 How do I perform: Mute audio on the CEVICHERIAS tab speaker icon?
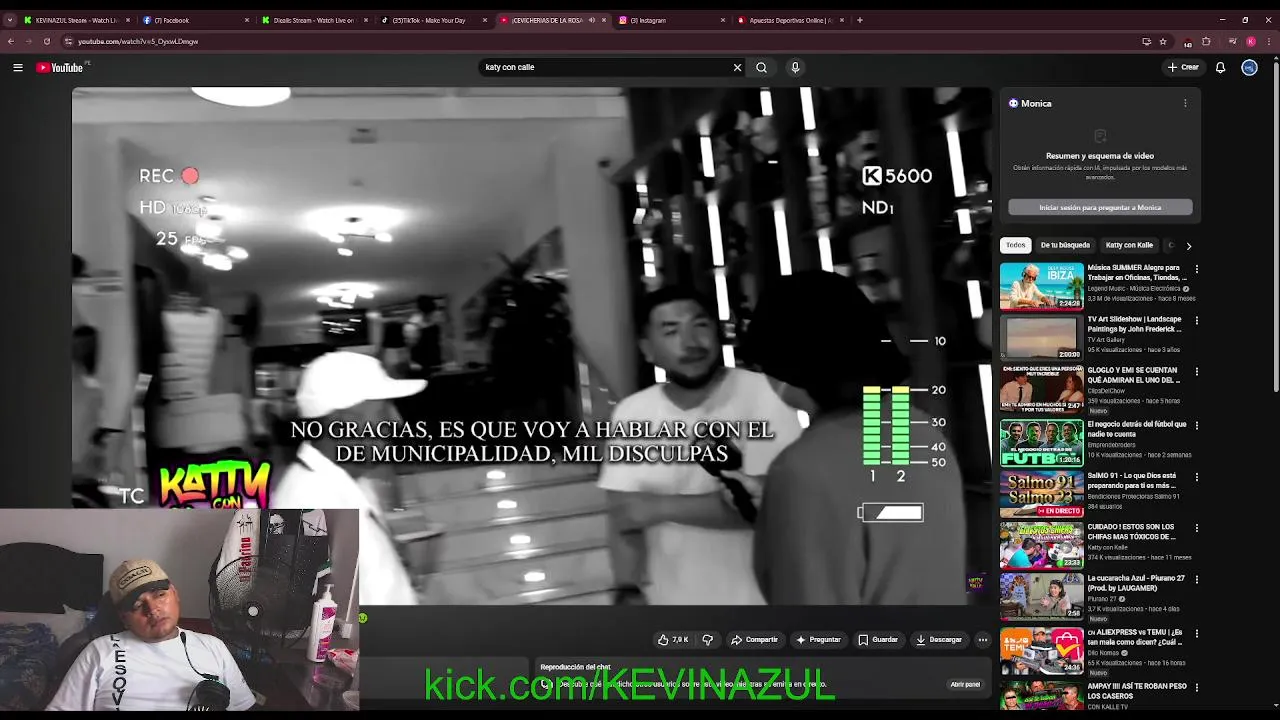pos(591,20)
